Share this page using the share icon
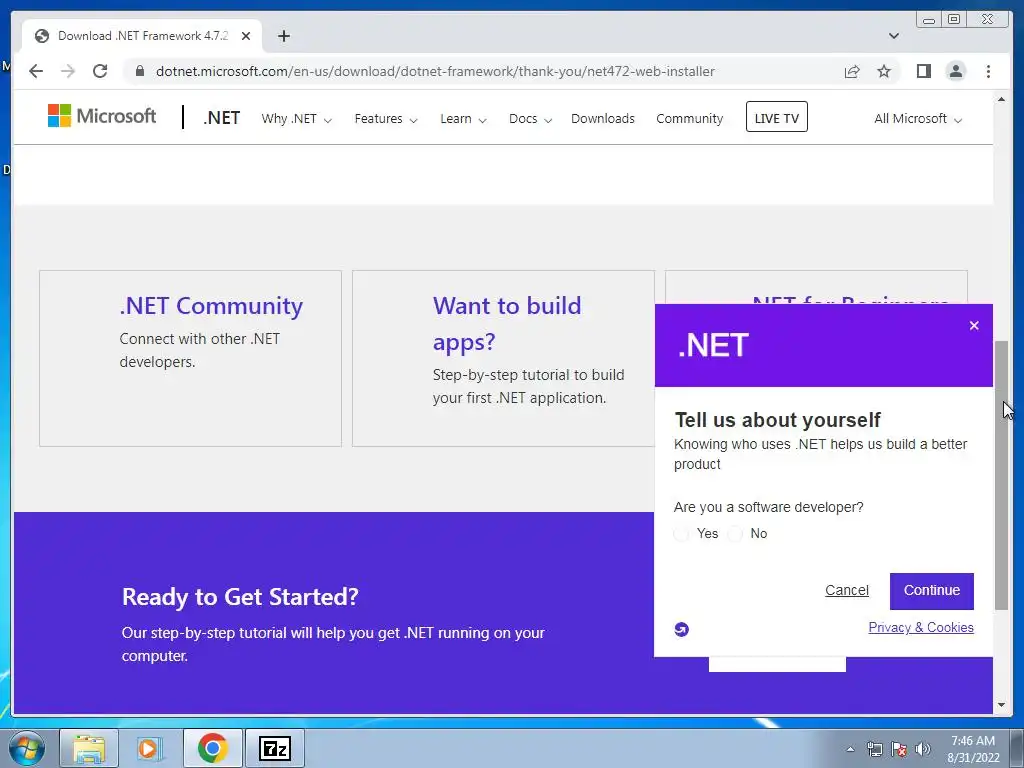 click(852, 71)
